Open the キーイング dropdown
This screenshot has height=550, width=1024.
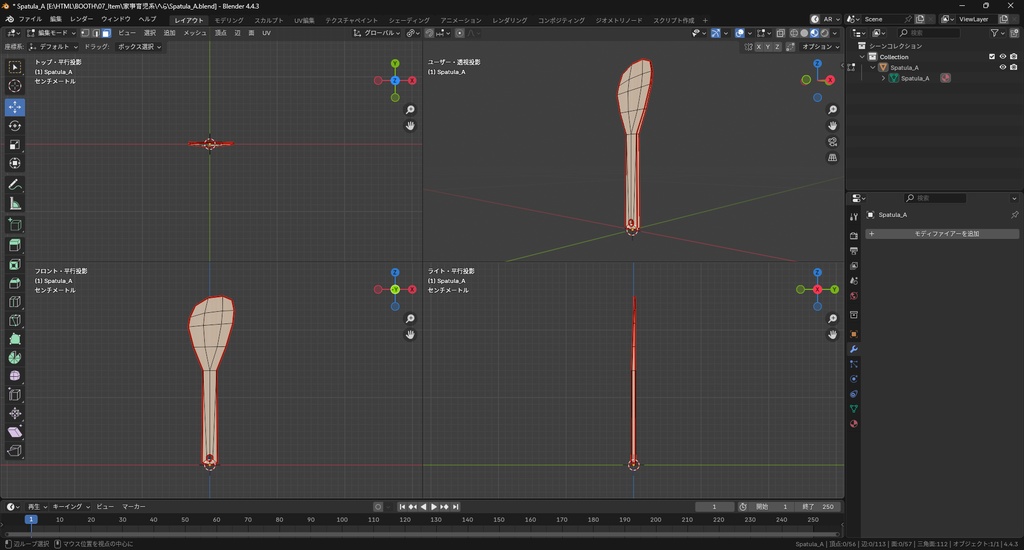pyautogui.click(x=71, y=507)
